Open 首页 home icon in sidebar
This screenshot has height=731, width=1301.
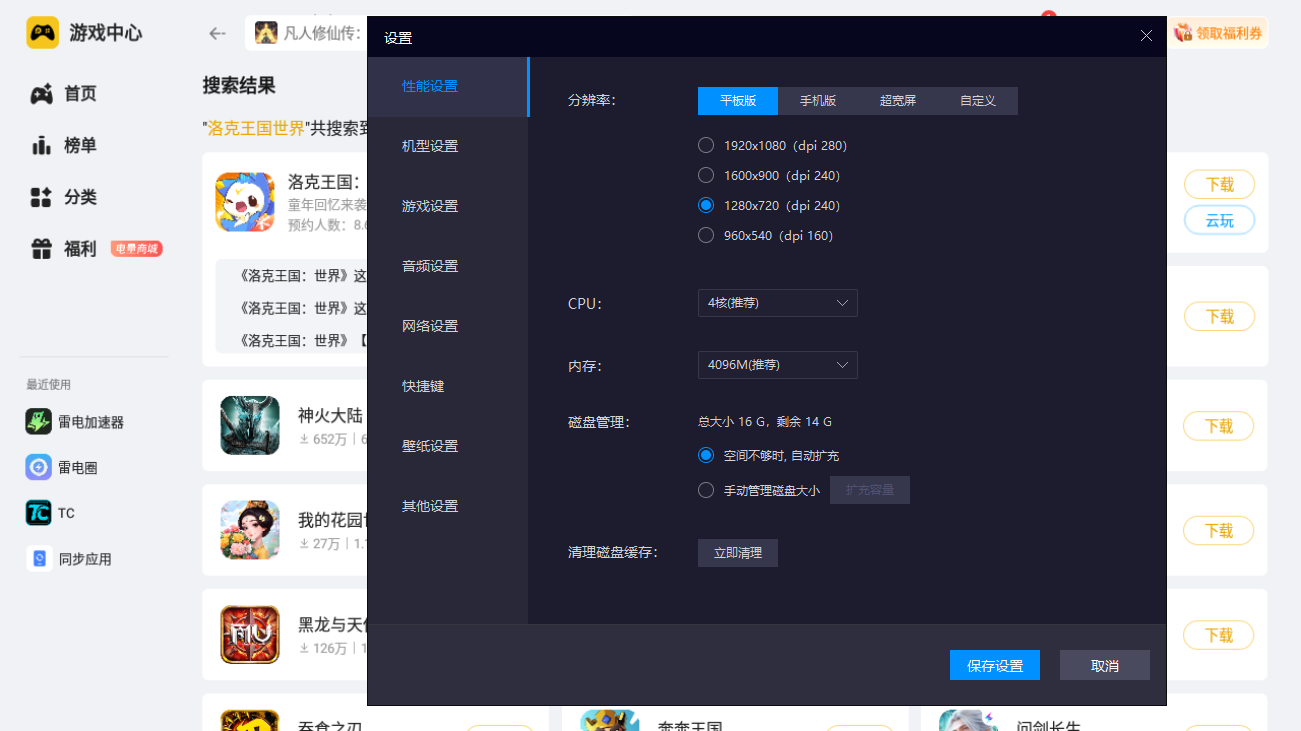41,94
